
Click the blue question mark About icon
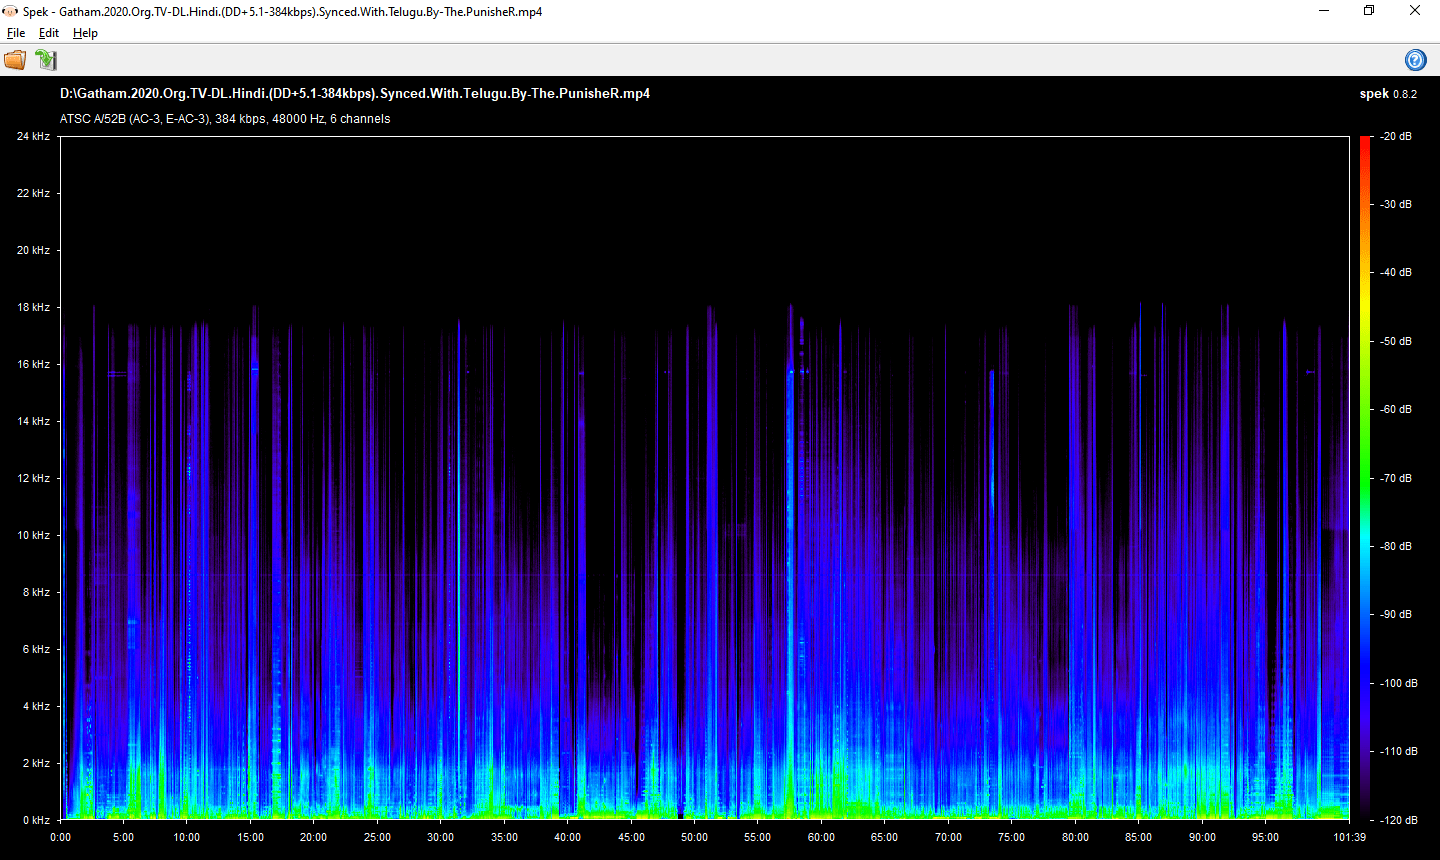coord(1416,60)
